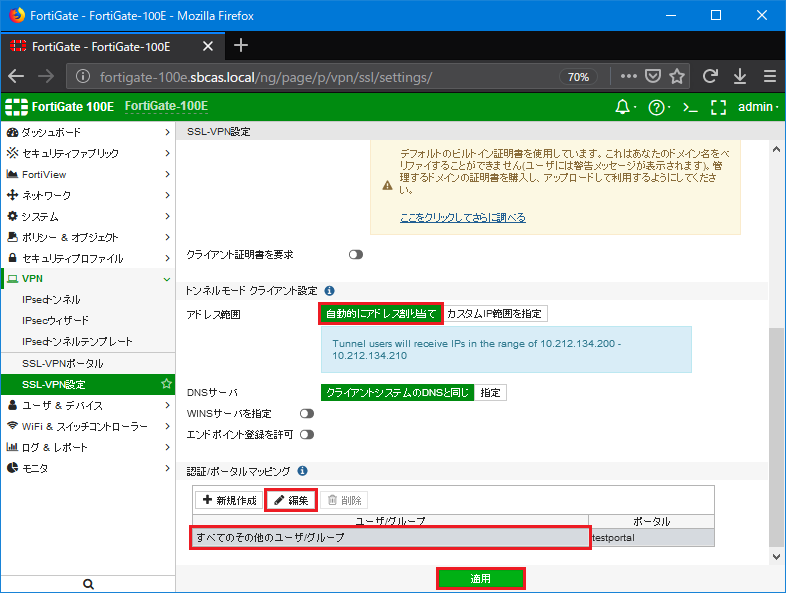
Task: Expand the セキュリティプロファイル menu
Action: [x=88, y=259]
